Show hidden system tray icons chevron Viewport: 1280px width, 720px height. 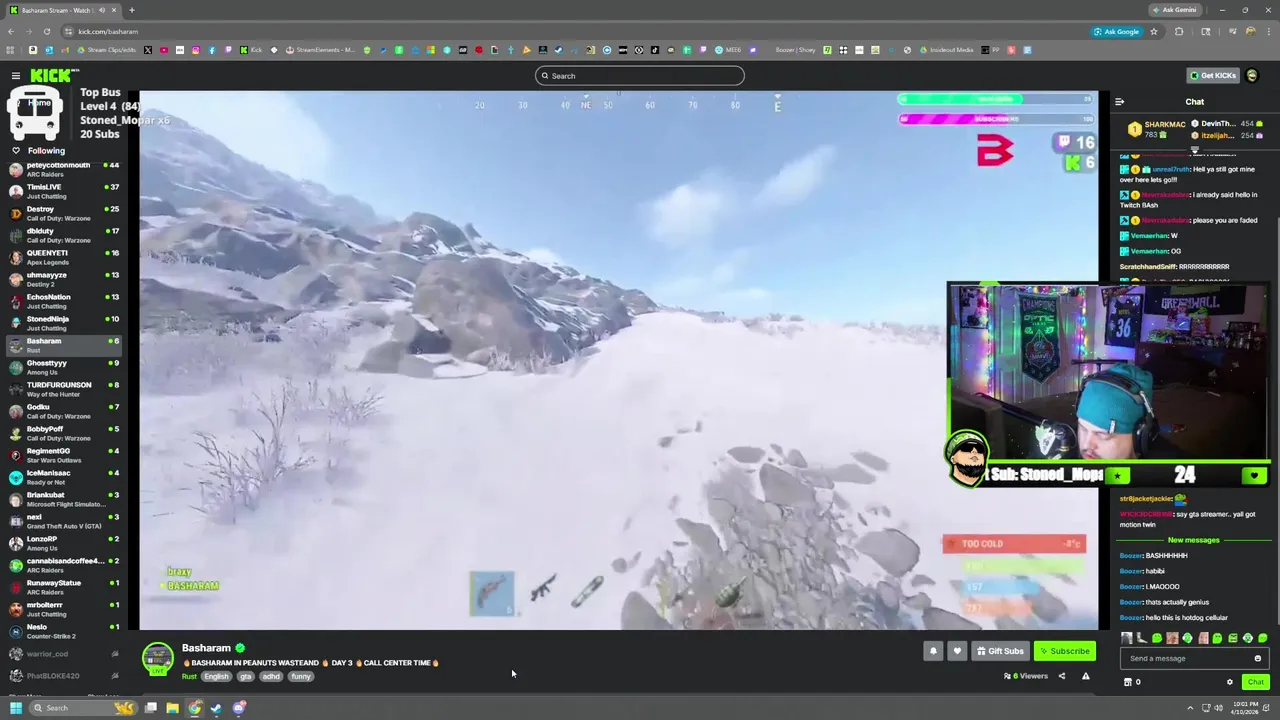point(1189,708)
